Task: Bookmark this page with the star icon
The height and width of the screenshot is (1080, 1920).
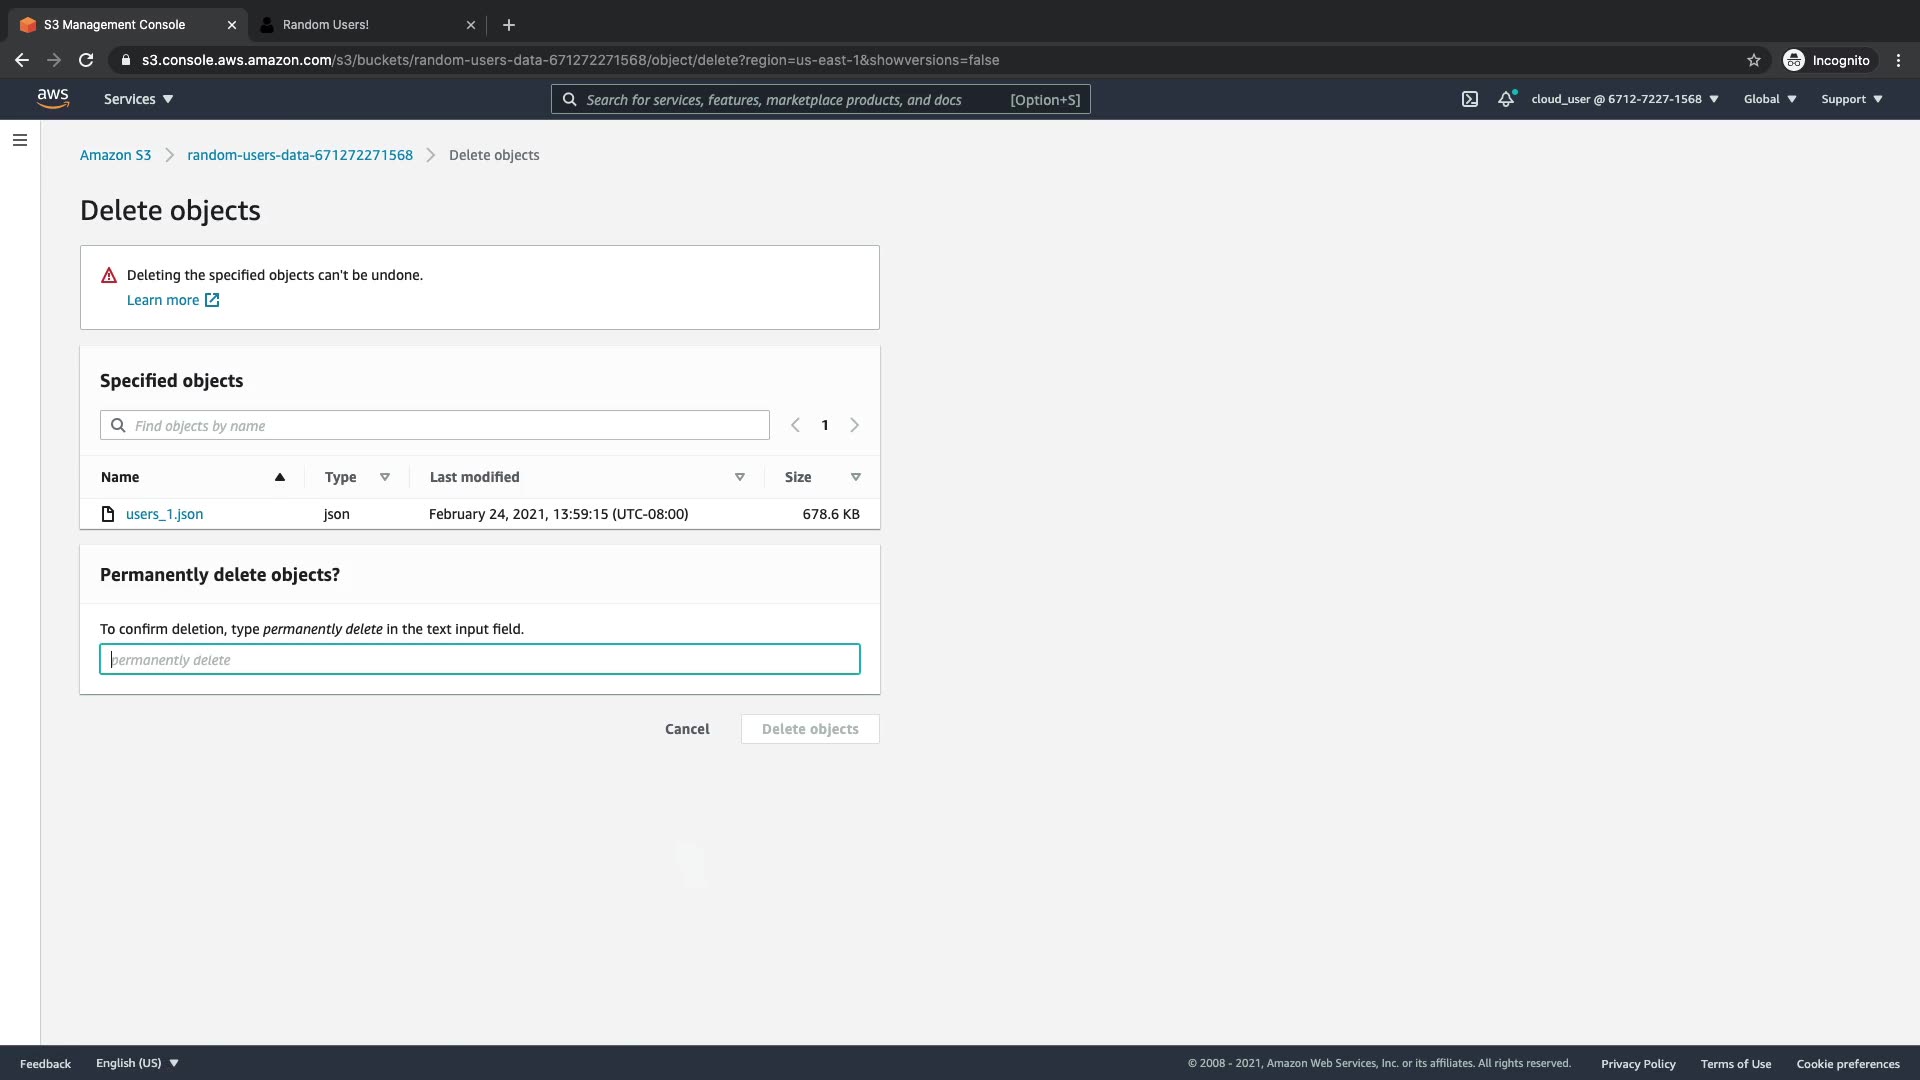Action: [1753, 60]
